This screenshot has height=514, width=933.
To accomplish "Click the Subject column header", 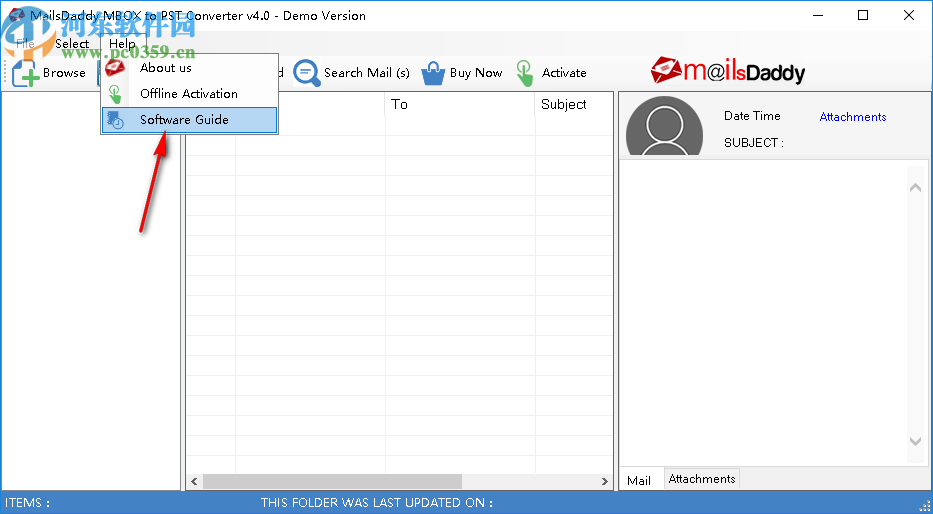I will point(563,104).
